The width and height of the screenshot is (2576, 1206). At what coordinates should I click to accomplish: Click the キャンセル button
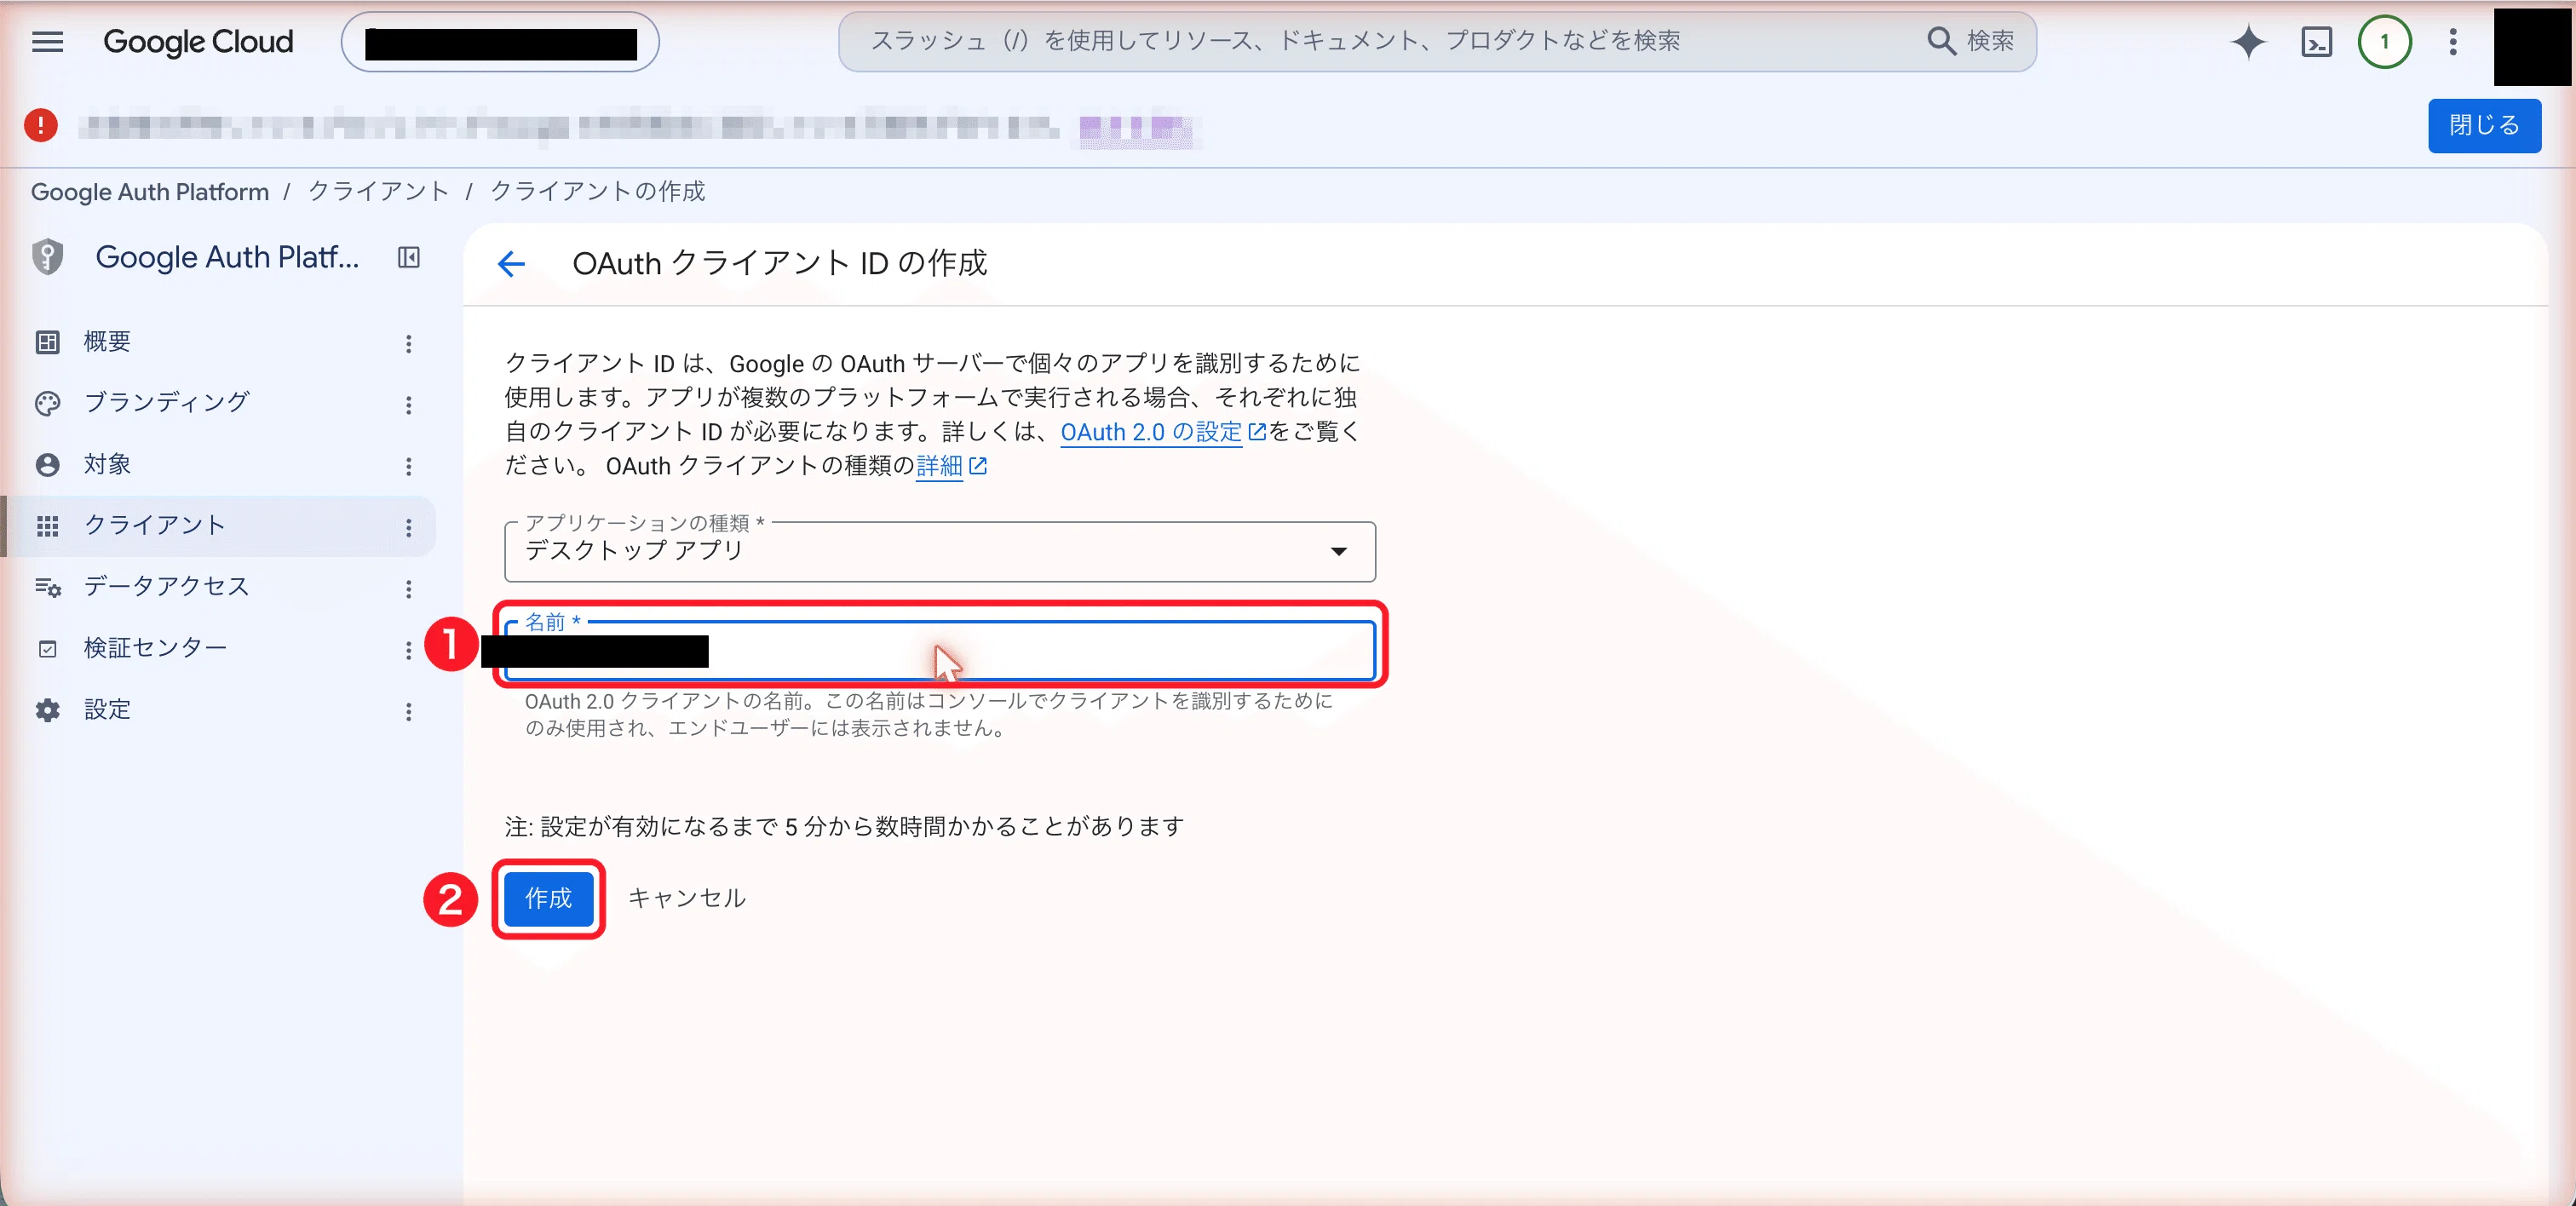coord(687,898)
